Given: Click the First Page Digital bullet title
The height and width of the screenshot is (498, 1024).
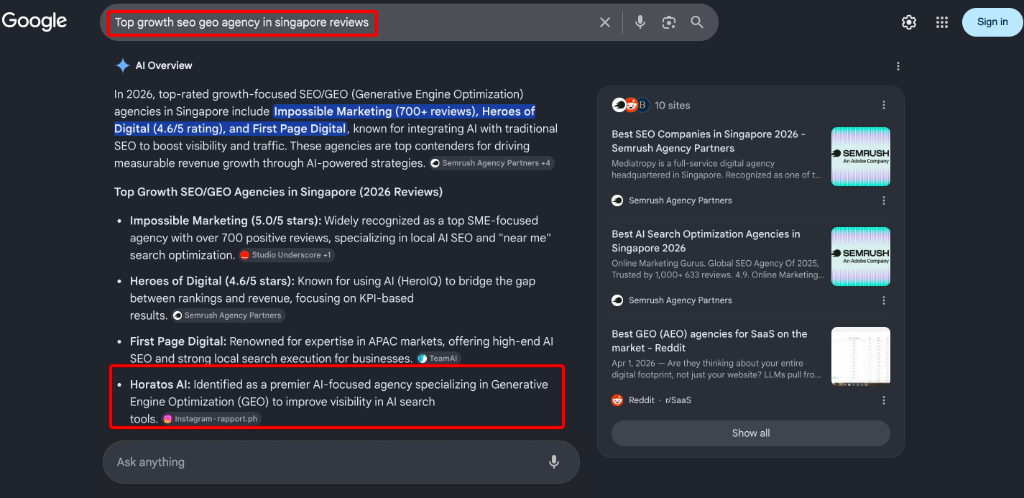Looking at the screenshot, I should 178,341.
